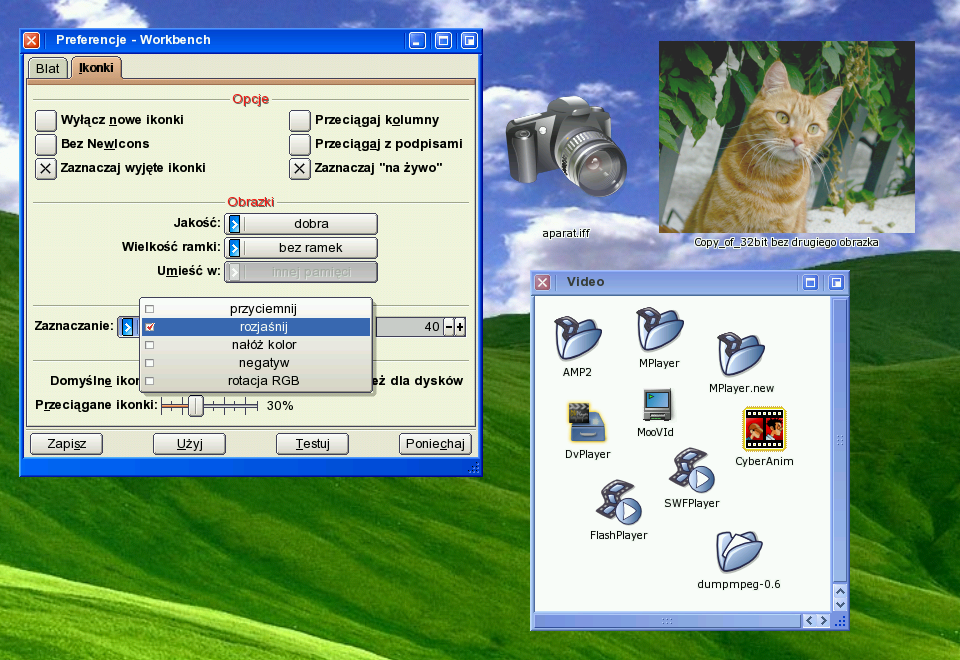Enable the Wyłącz nowe ikonki checkbox
This screenshot has height=660, width=960.
click(x=46, y=120)
